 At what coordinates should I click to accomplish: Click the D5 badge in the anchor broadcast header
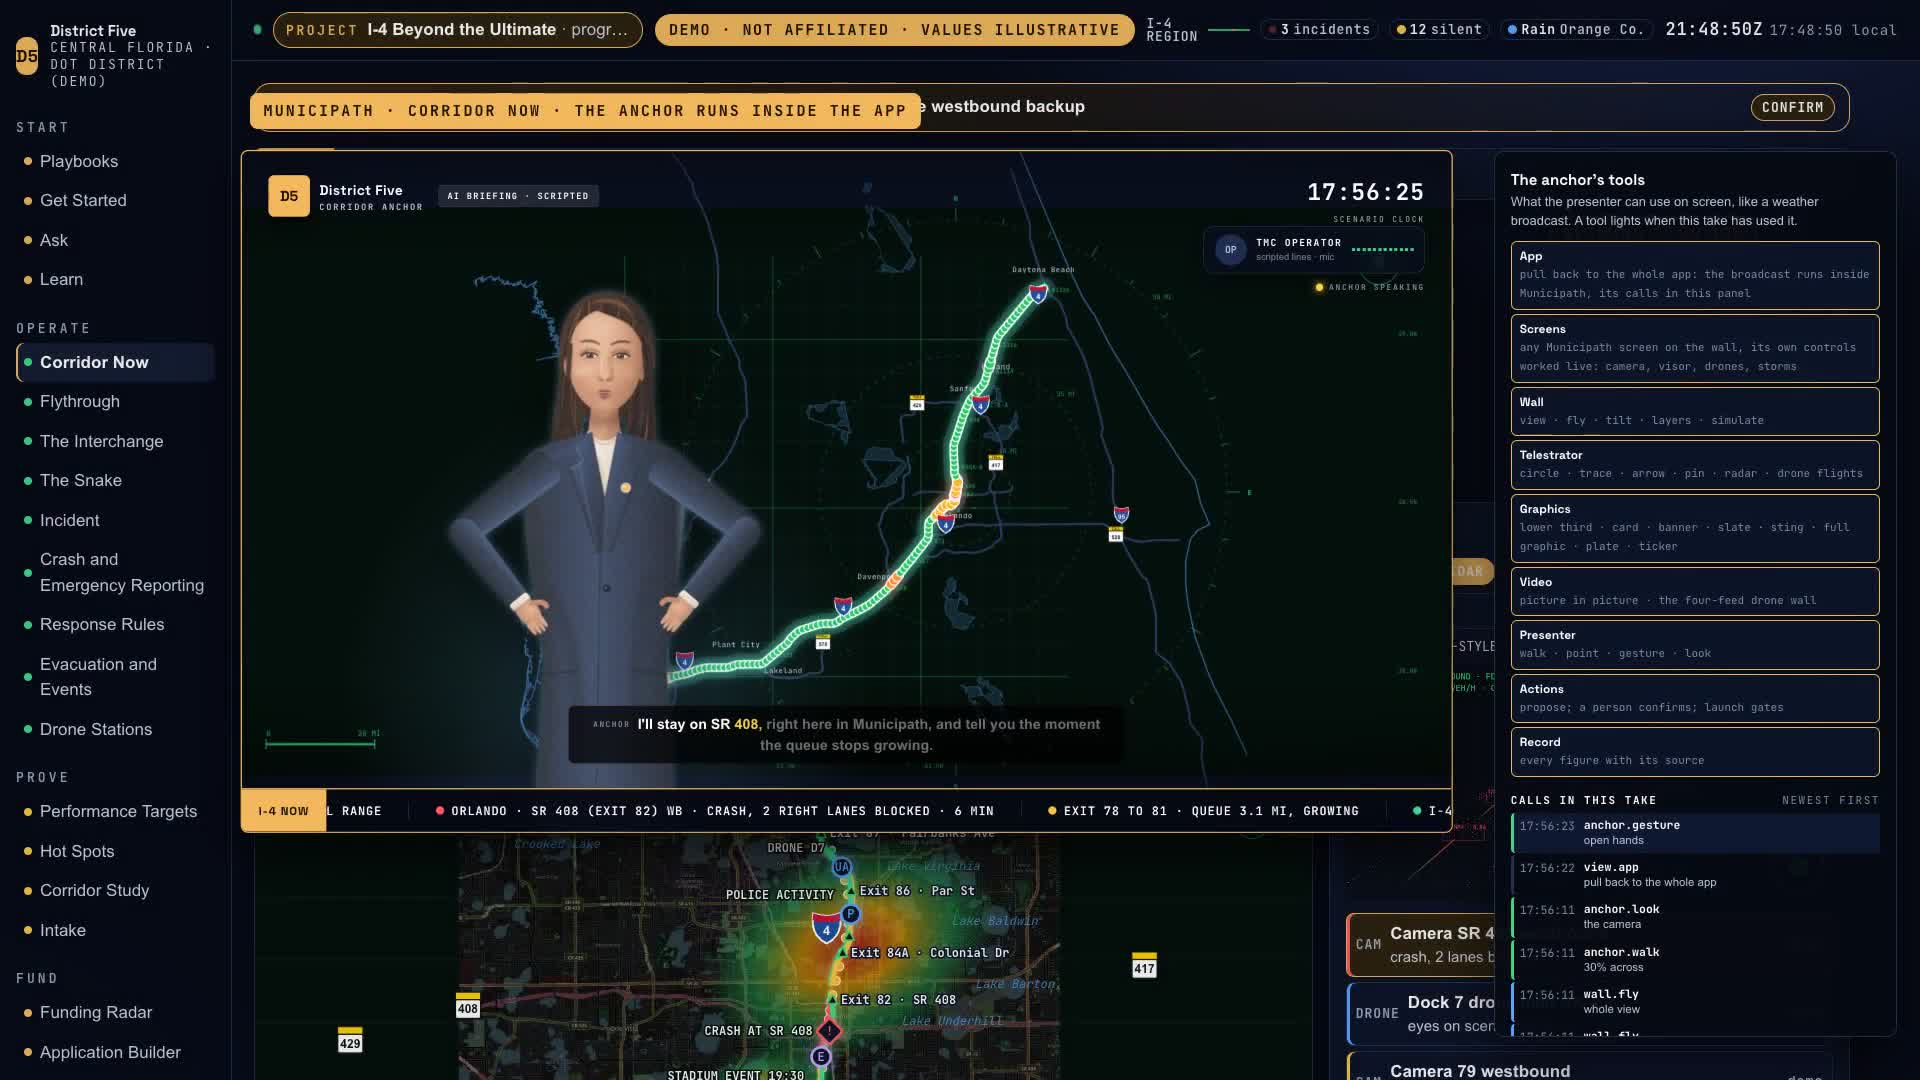pos(289,196)
